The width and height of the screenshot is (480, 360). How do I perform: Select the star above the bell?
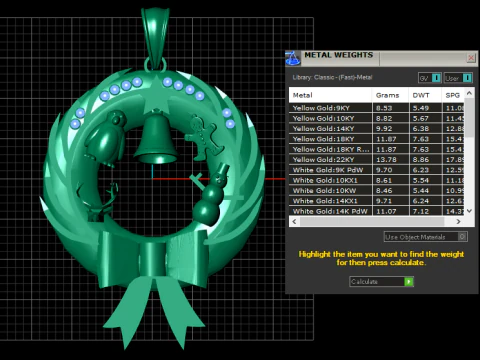[156, 95]
